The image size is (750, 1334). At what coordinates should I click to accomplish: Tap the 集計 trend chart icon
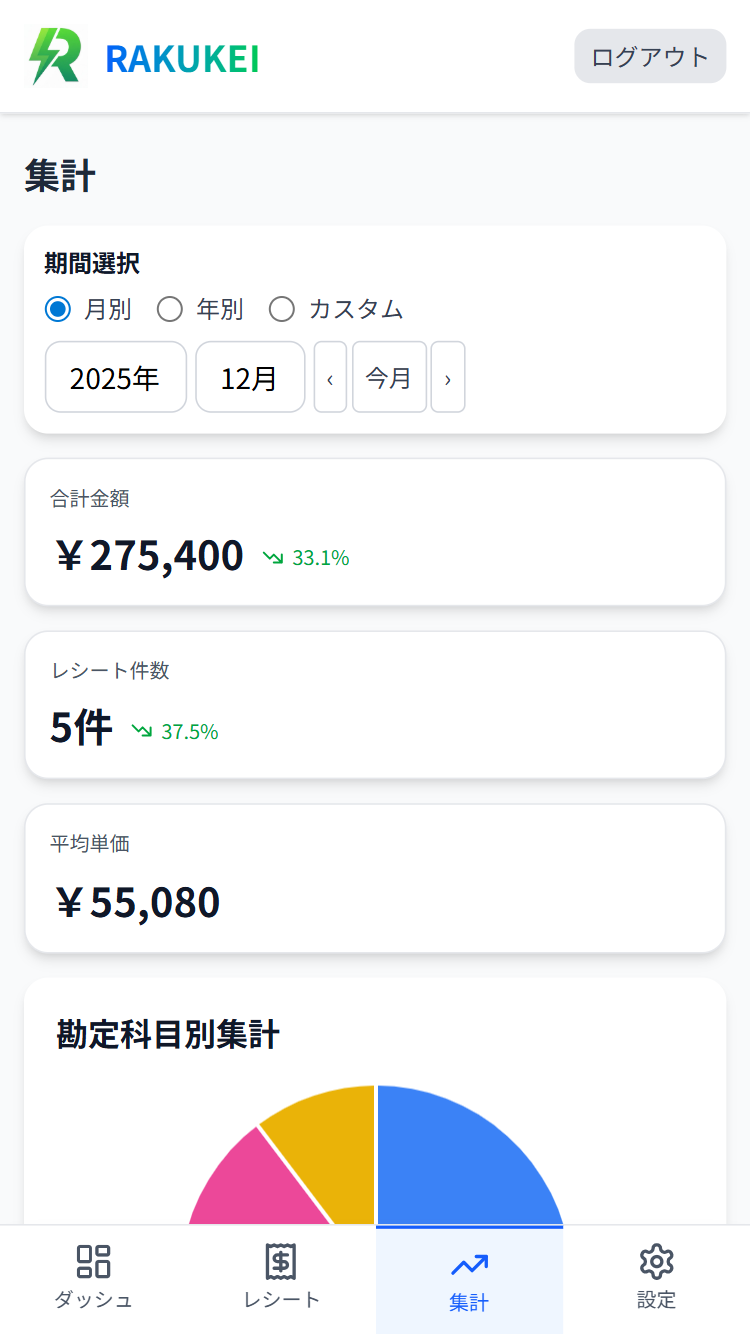tap(469, 1265)
